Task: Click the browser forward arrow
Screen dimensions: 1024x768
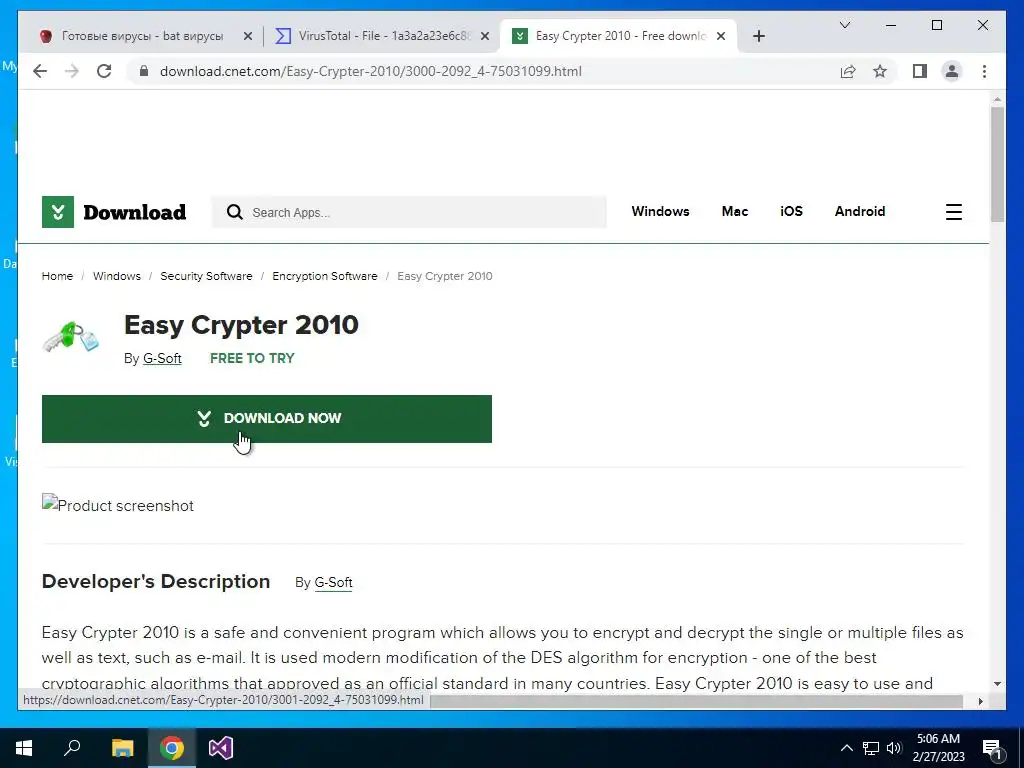Action: (x=72, y=71)
